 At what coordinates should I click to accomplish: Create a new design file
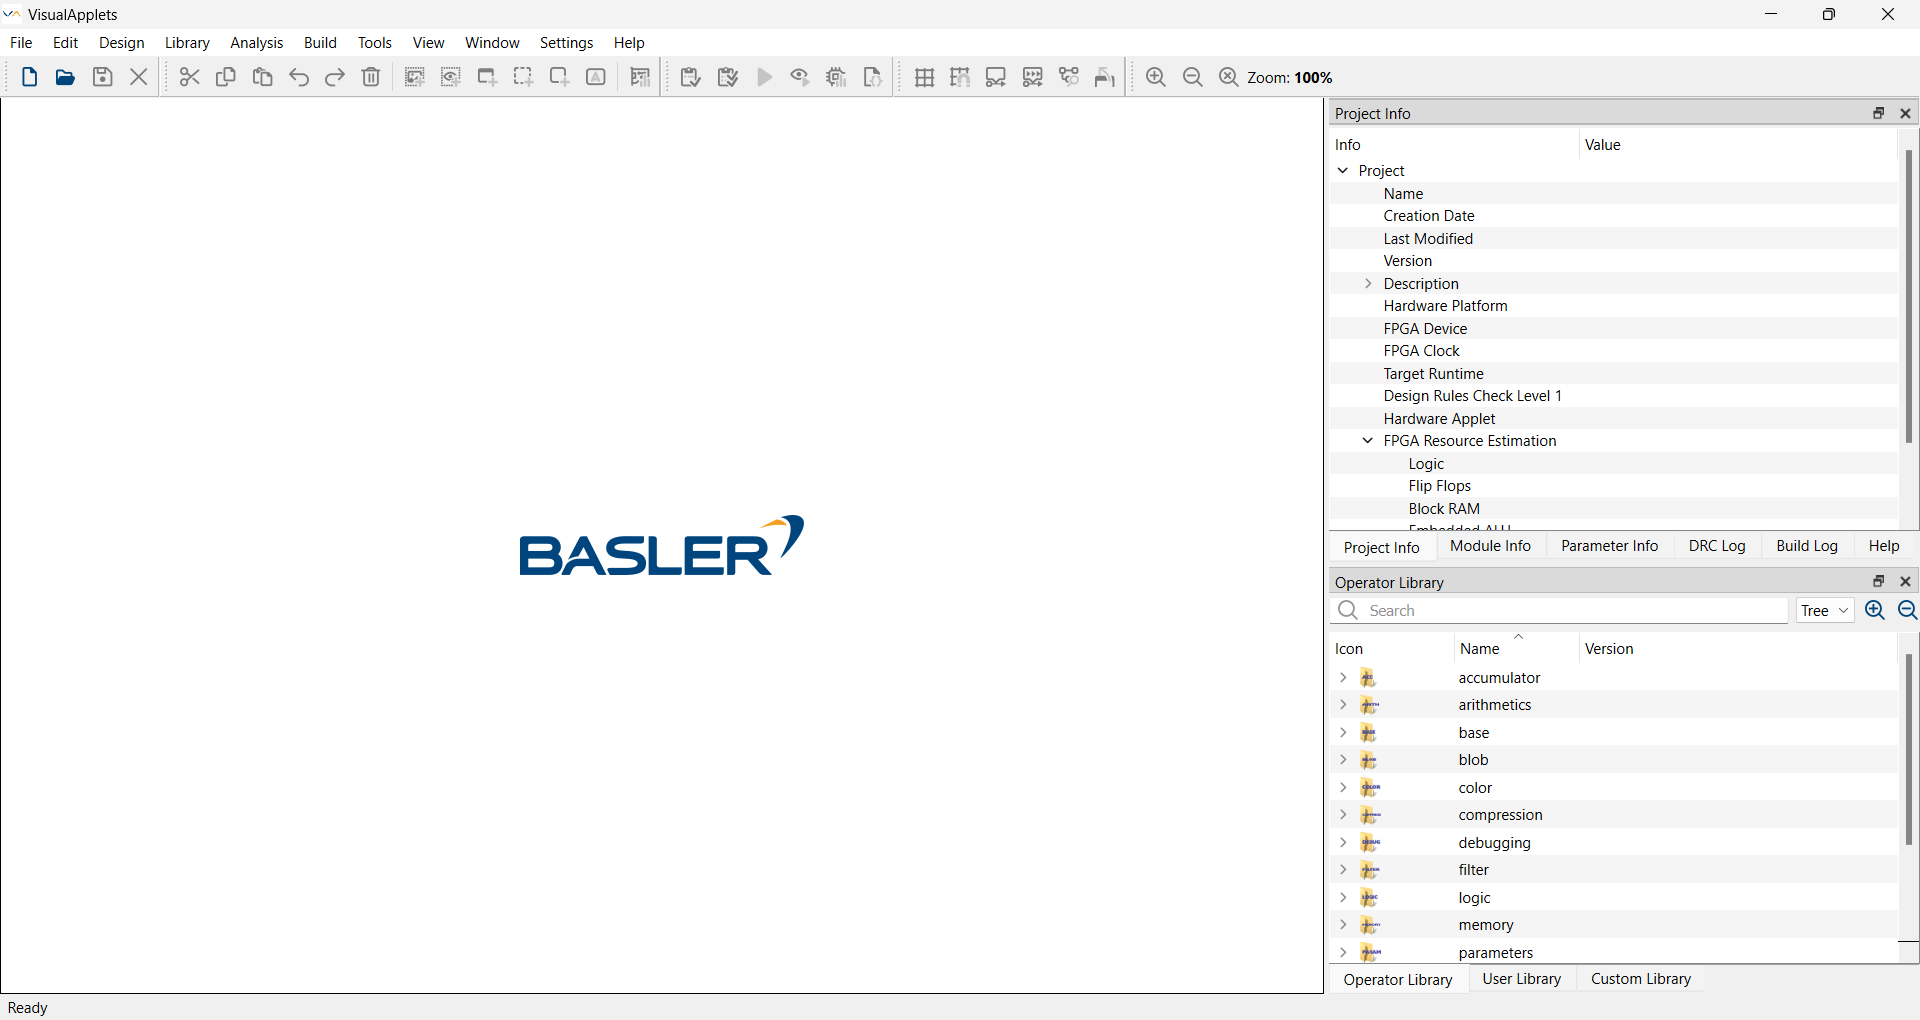[29, 77]
